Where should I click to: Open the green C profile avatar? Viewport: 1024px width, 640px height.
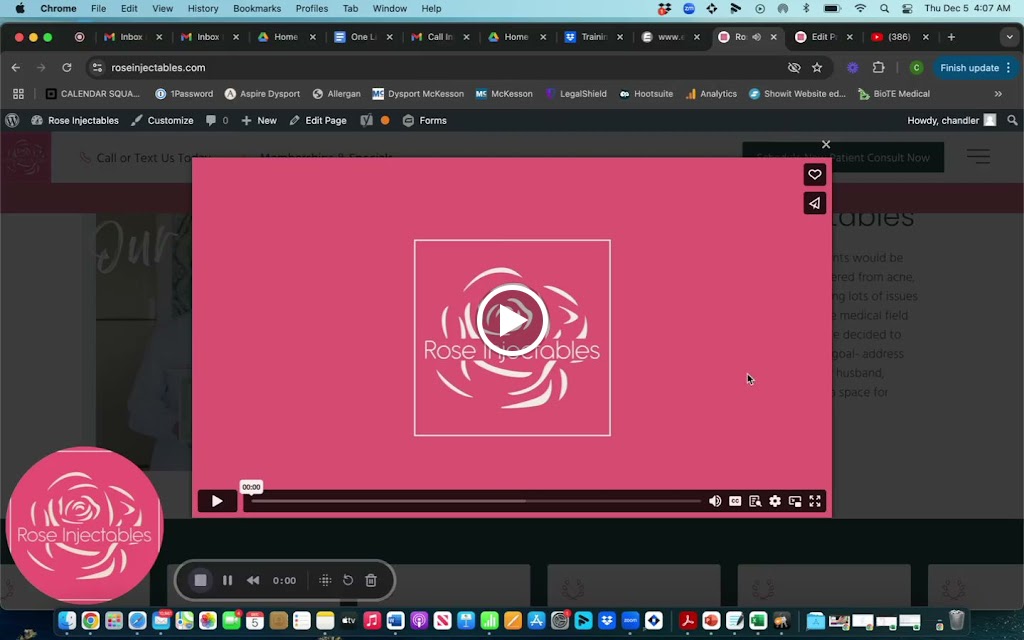pos(916,67)
